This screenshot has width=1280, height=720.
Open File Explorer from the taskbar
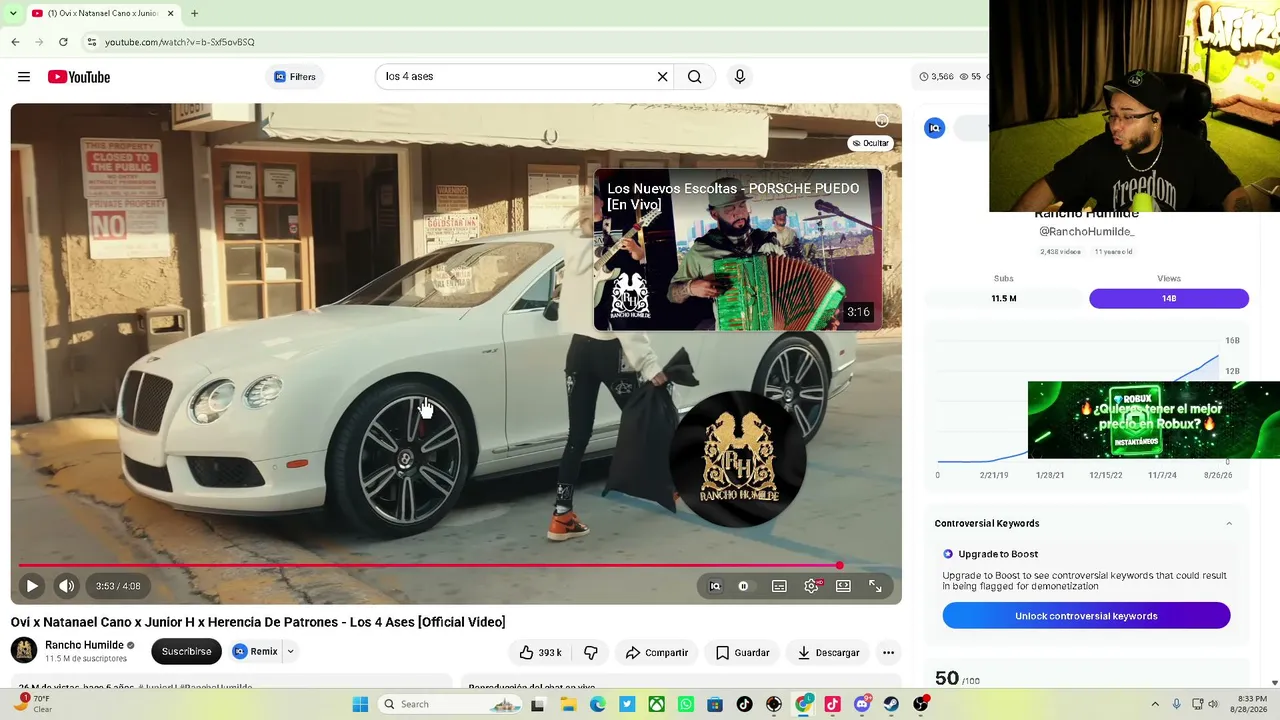point(568,704)
